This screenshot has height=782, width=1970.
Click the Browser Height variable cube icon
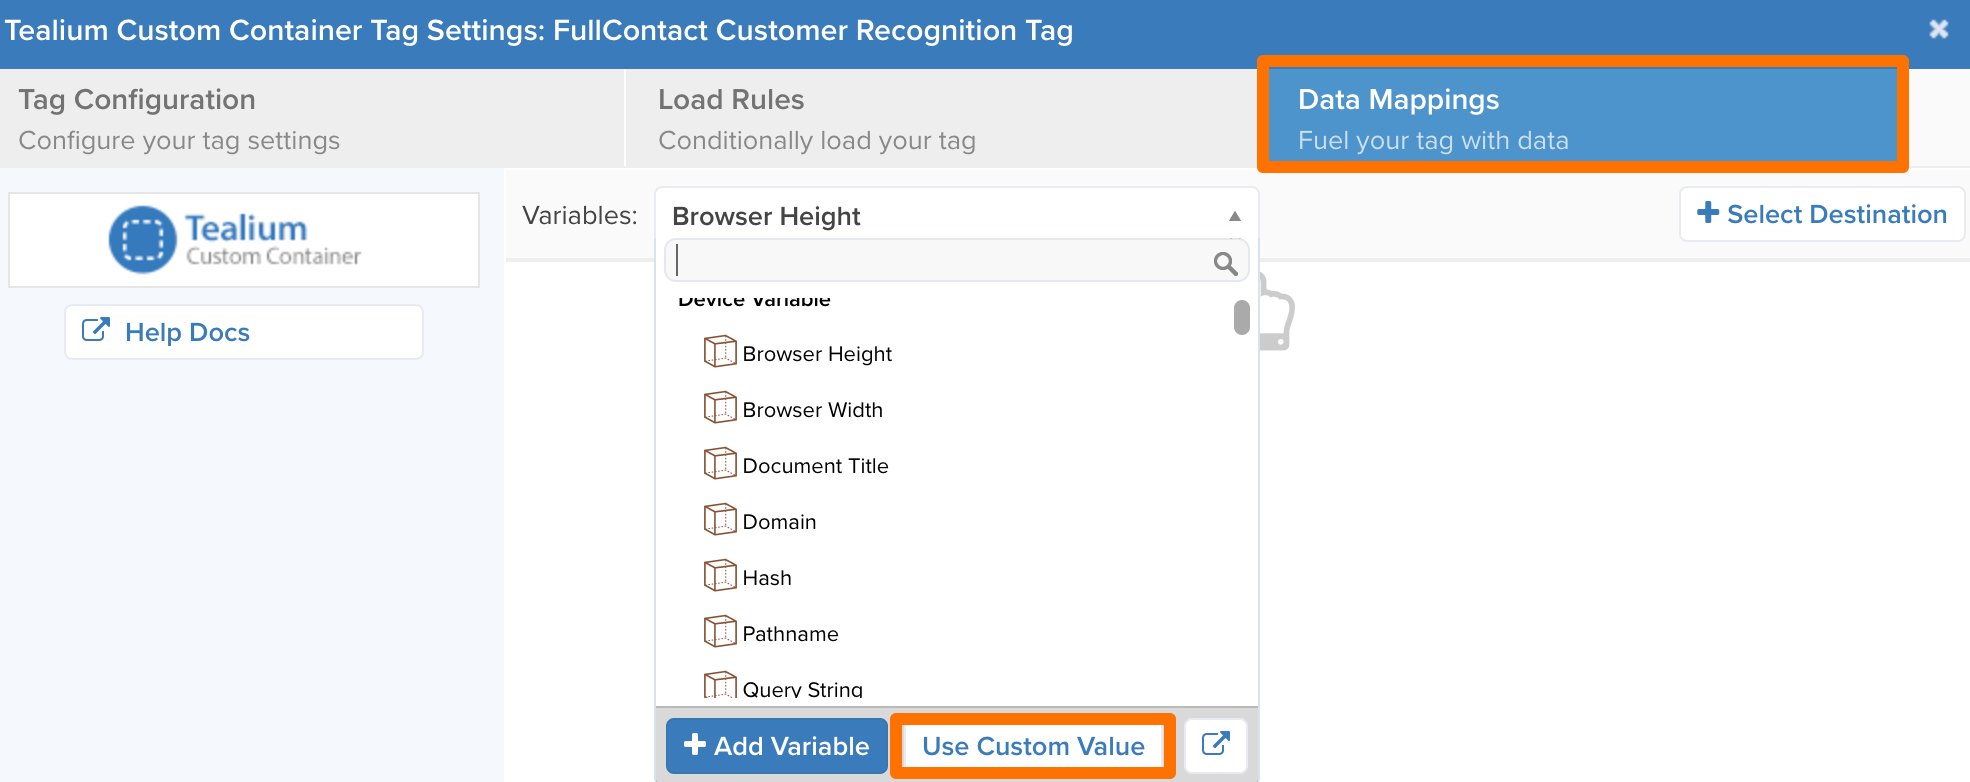(x=720, y=352)
